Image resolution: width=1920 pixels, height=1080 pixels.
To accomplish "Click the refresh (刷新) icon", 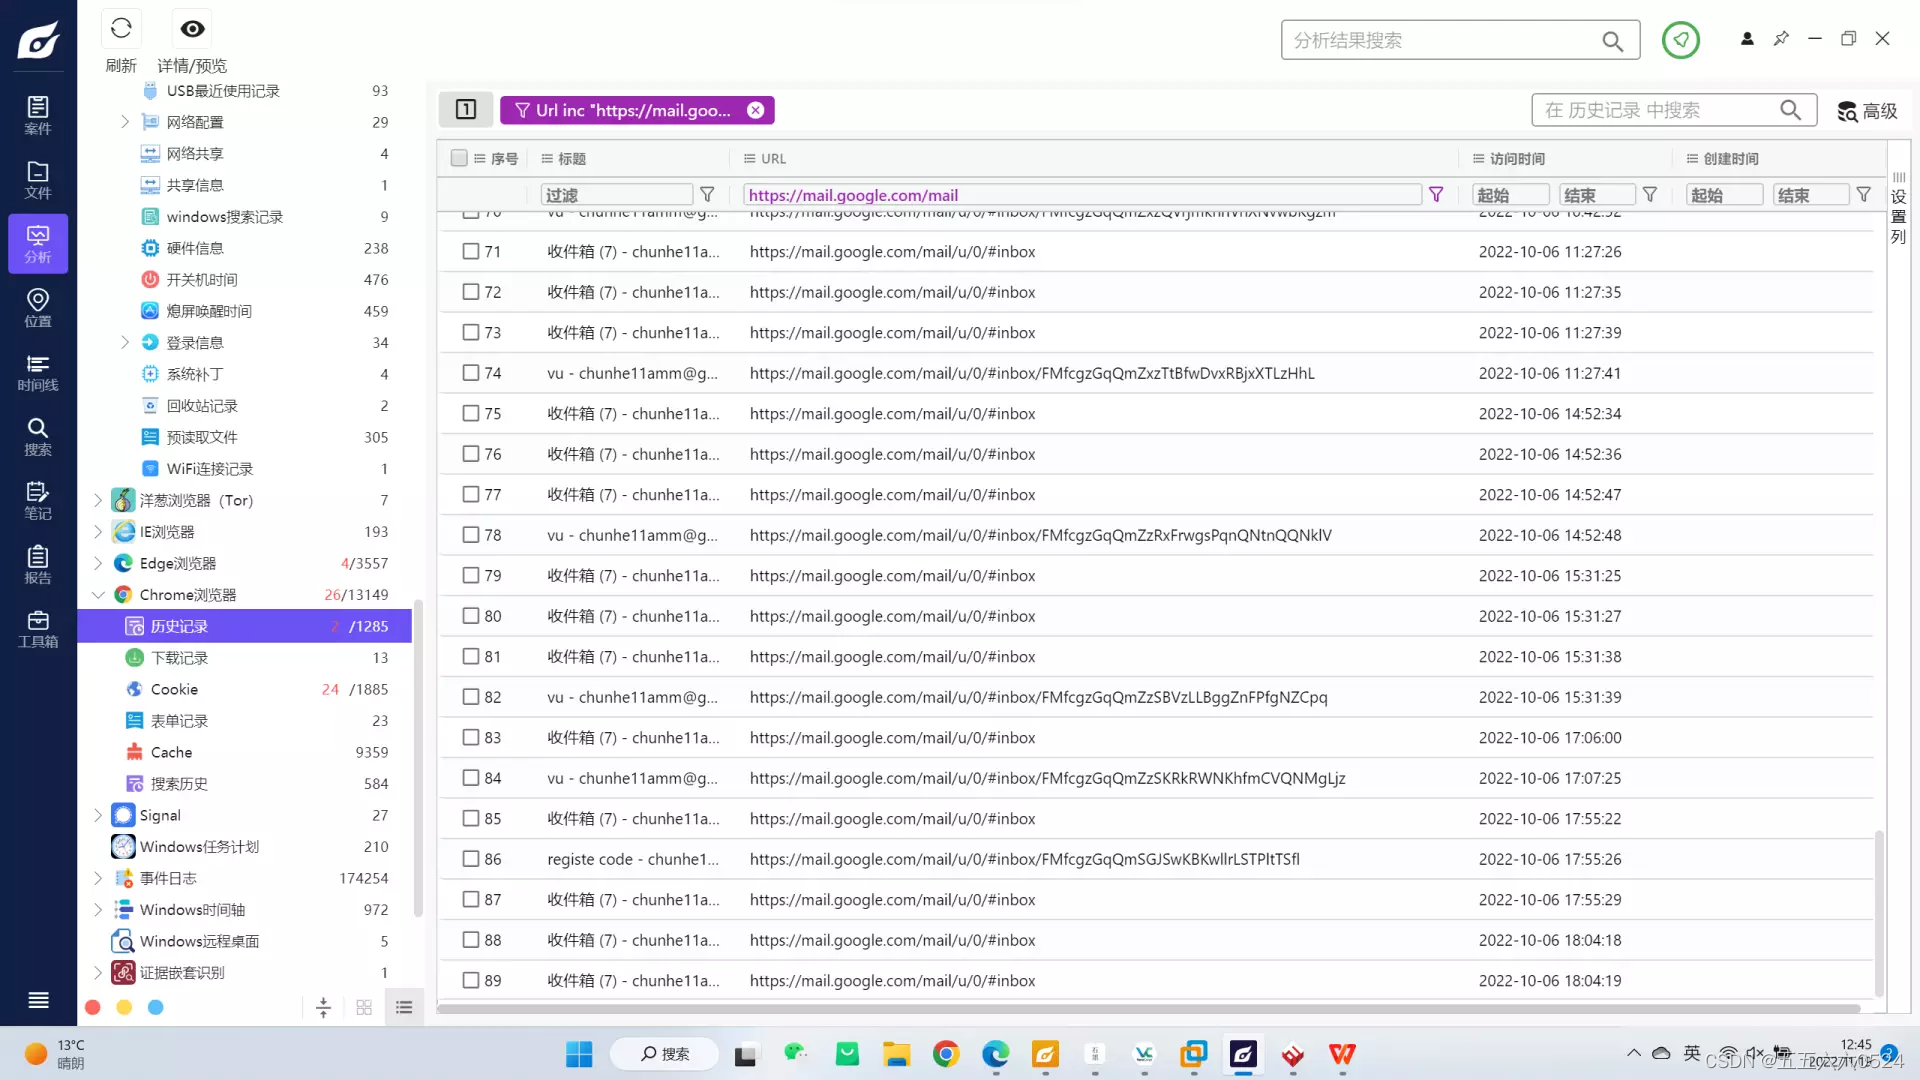I will pos(121,29).
